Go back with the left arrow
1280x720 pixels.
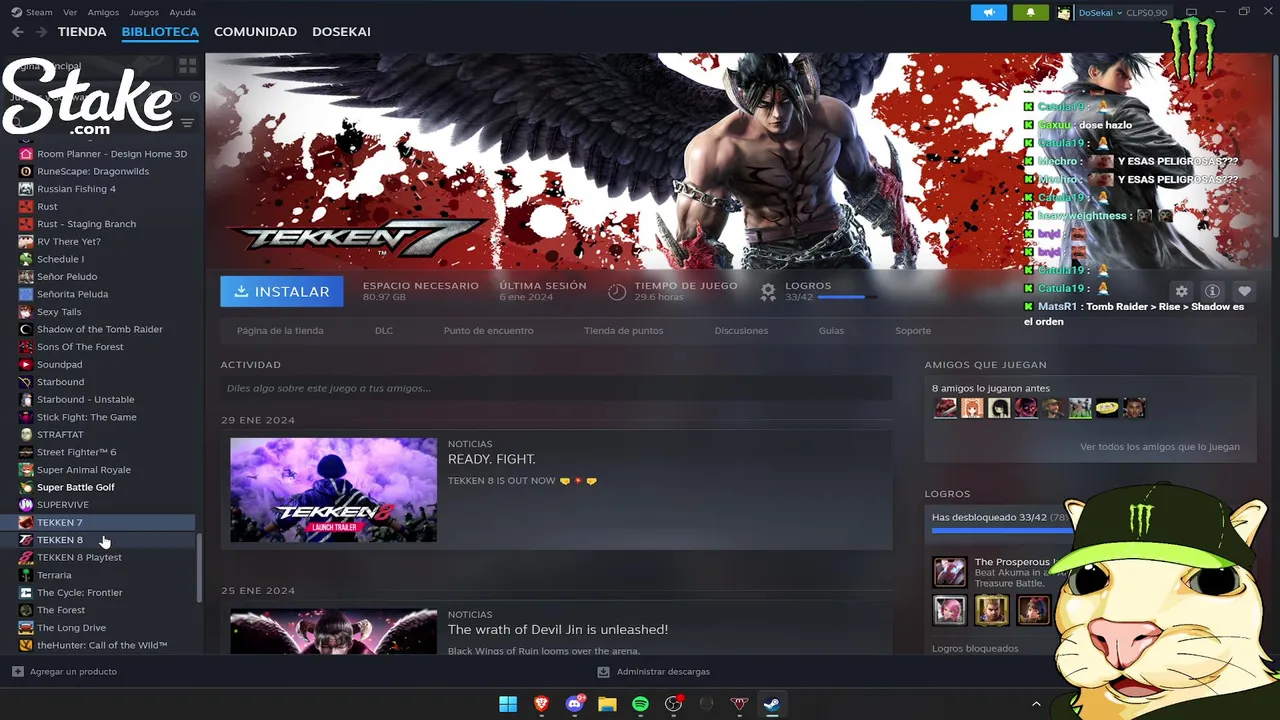(17, 32)
